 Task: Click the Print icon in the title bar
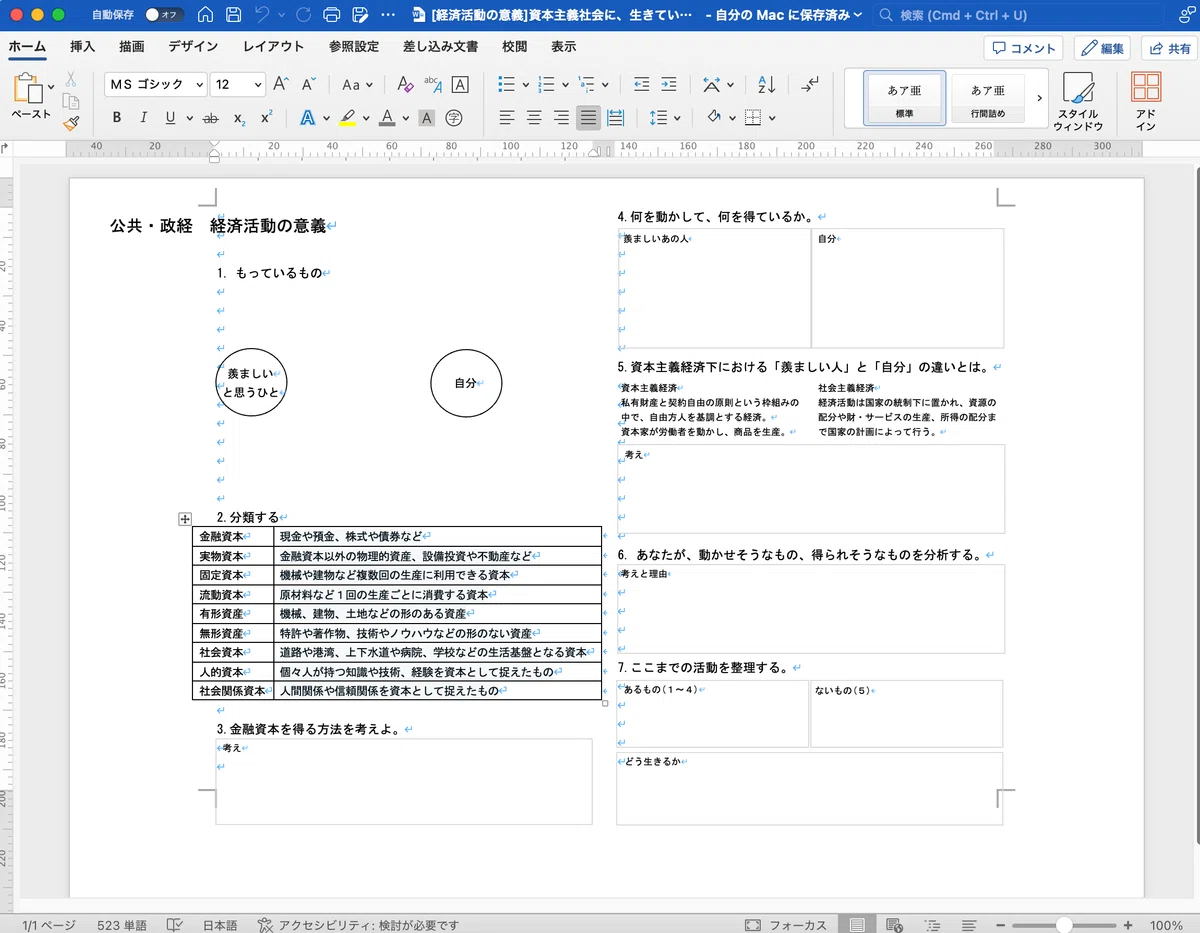tap(332, 15)
